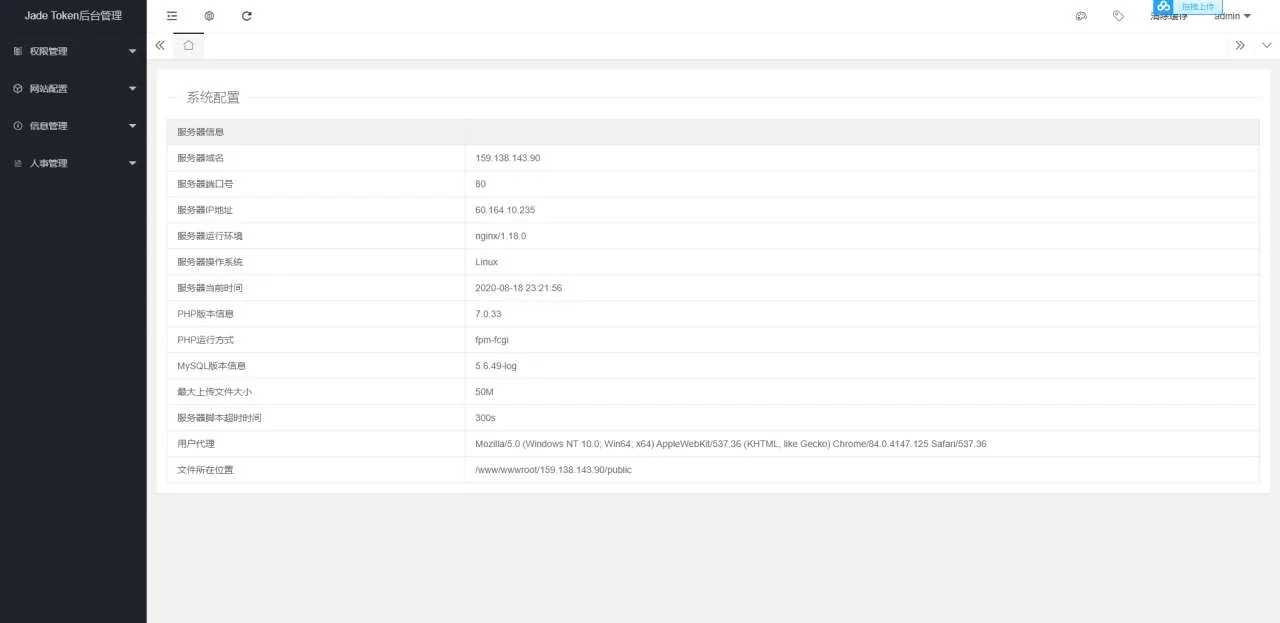Click the 服务器信息 table header
Image resolution: width=1280 pixels, height=623 pixels.
coord(201,132)
